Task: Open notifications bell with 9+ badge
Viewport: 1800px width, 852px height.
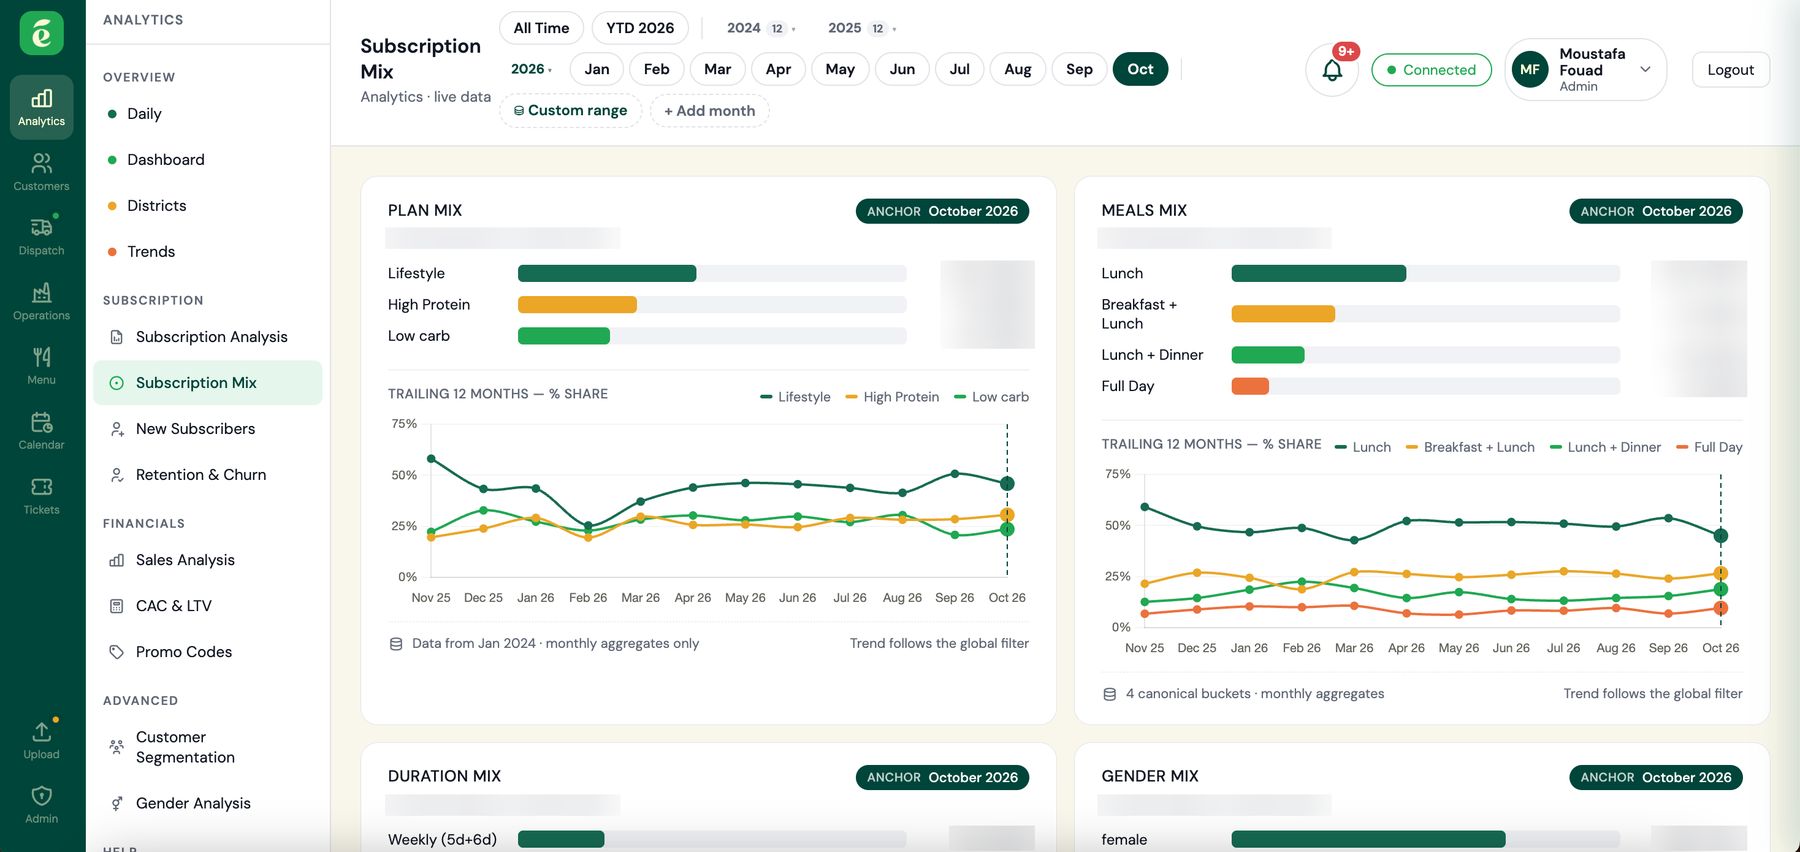Action: (1332, 70)
